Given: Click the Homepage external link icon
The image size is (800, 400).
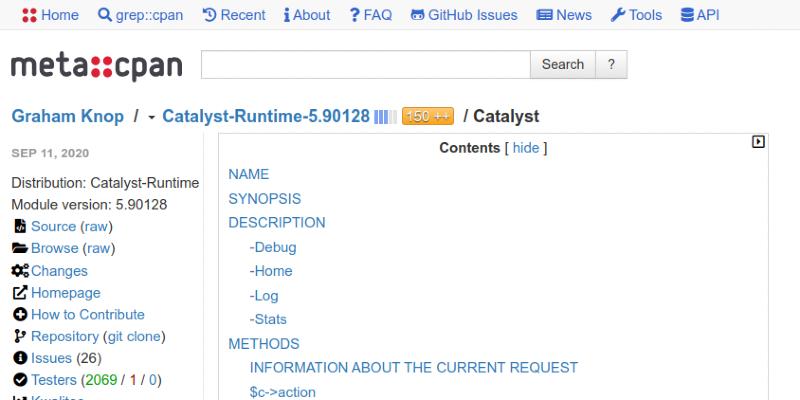Looking at the screenshot, I should [20, 293].
